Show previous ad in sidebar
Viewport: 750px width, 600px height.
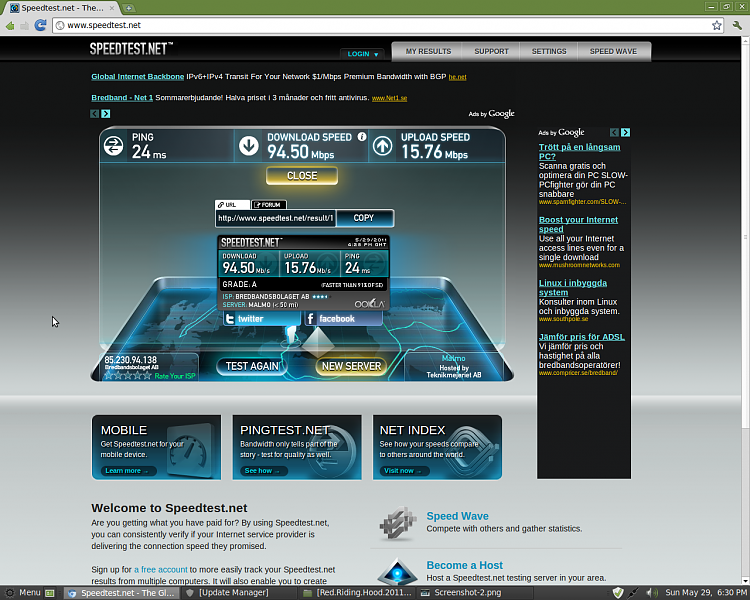click(614, 132)
